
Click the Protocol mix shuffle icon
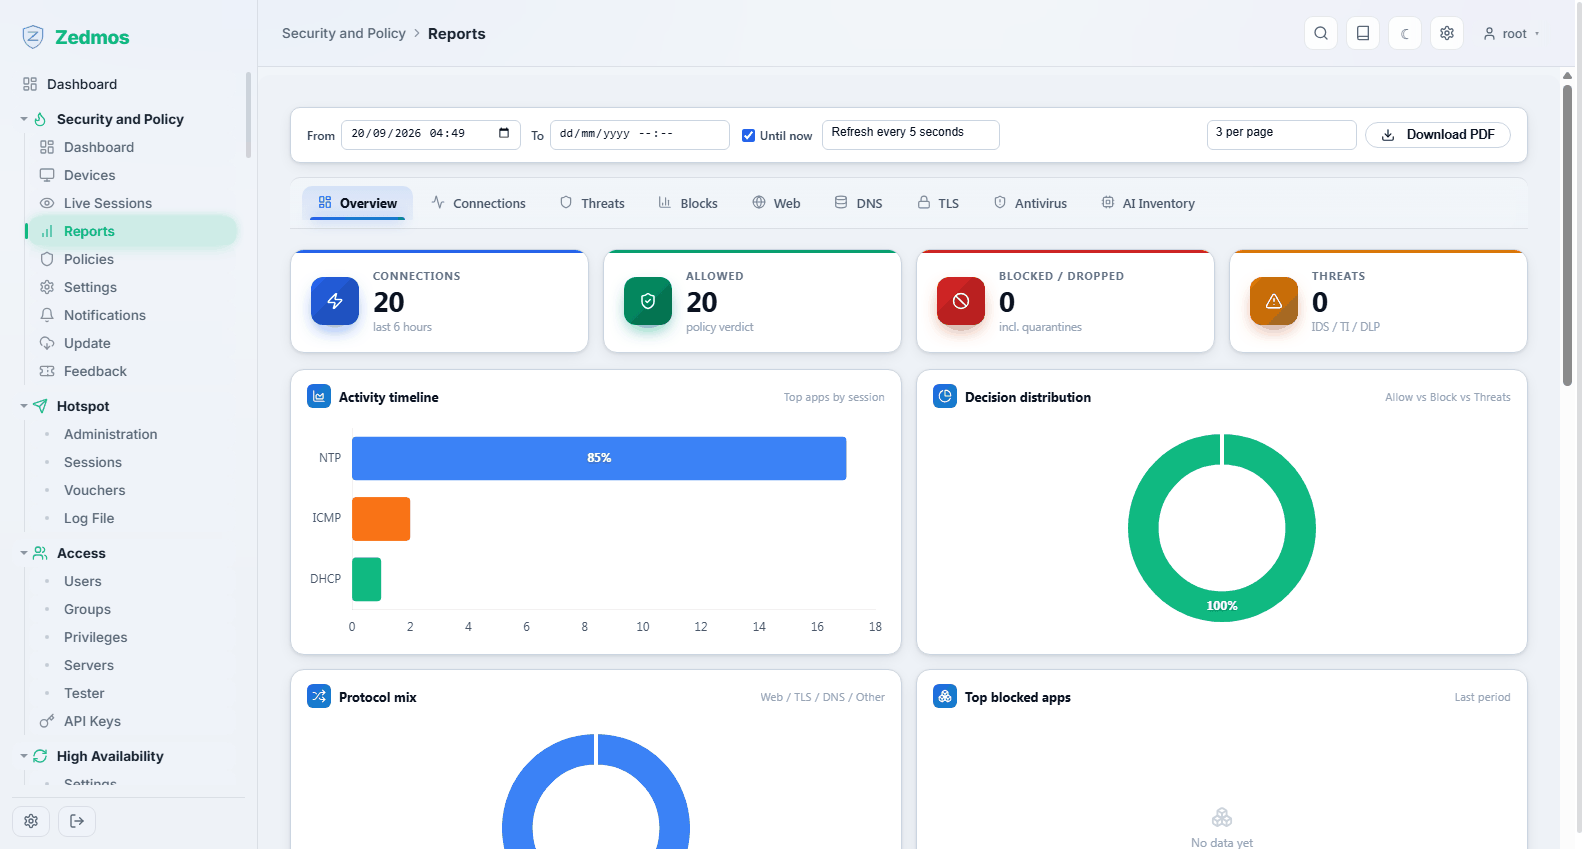point(319,696)
